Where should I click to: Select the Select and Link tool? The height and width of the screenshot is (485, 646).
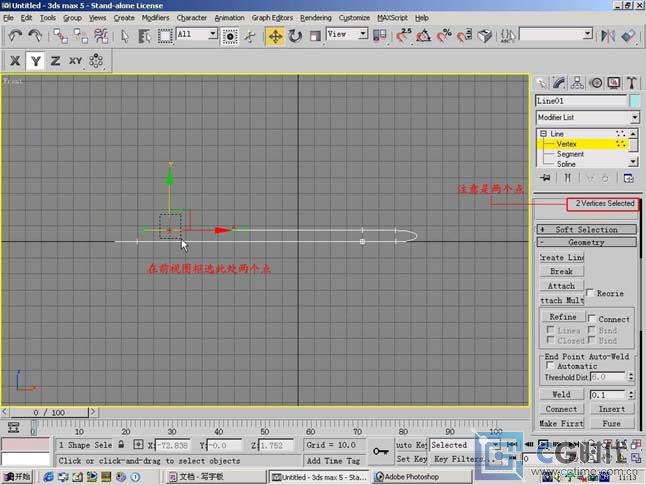pos(61,36)
